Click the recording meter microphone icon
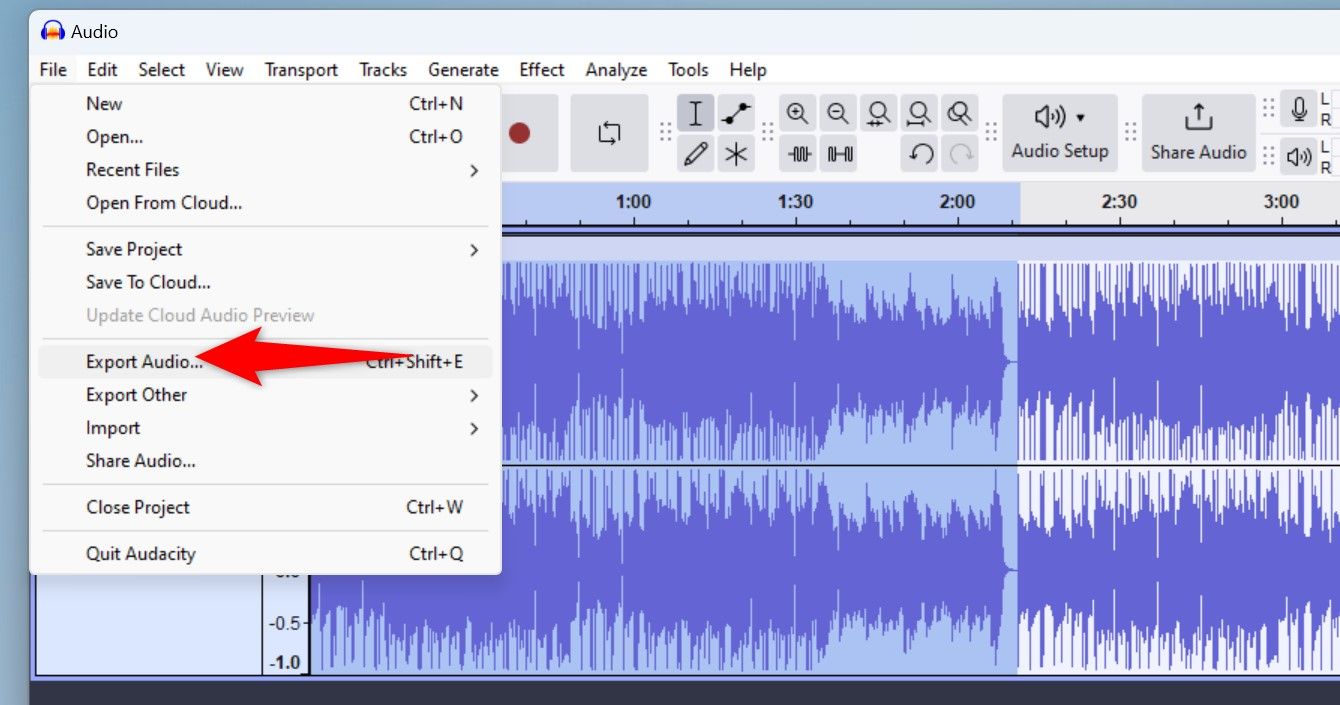Screen dimensions: 1340x705 tap(1298, 109)
